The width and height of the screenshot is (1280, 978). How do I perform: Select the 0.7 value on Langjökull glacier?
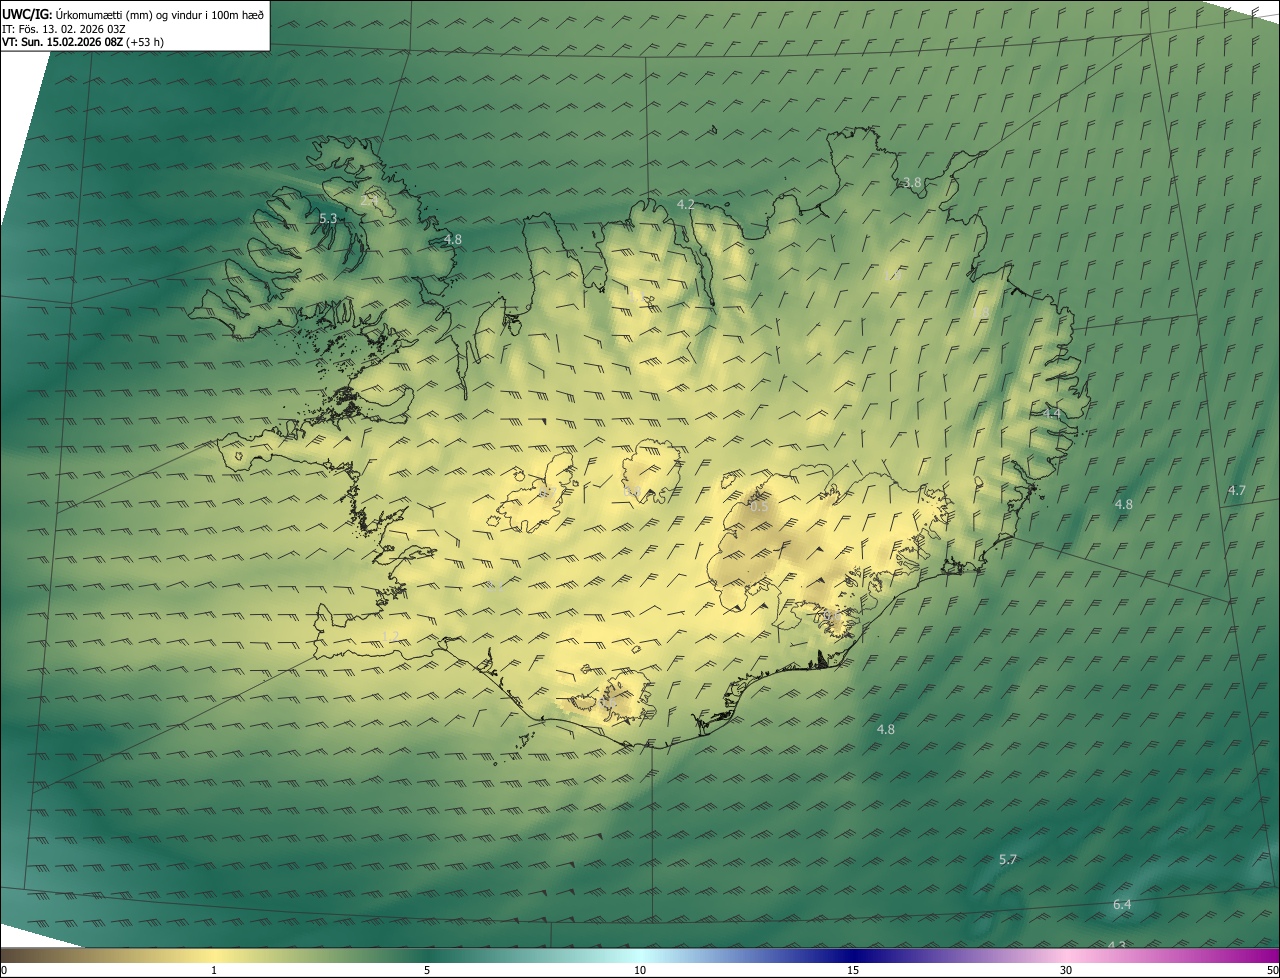point(546,493)
